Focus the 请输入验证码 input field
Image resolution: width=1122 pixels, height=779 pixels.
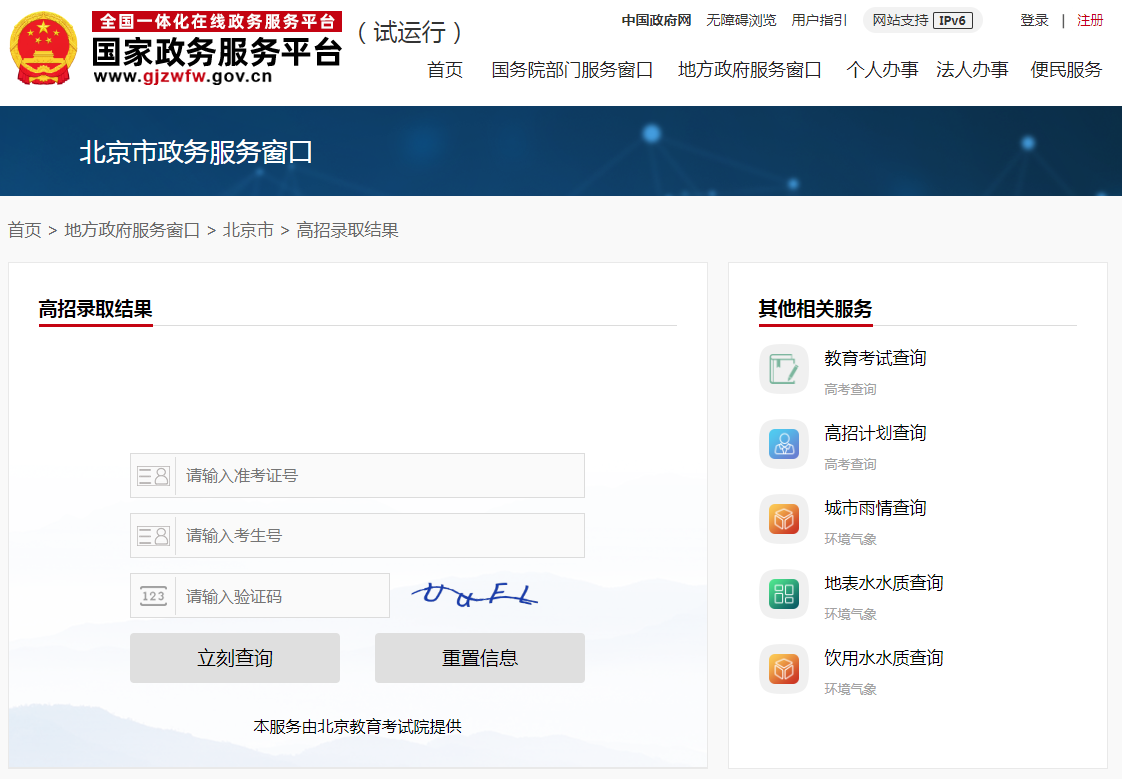[282, 596]
